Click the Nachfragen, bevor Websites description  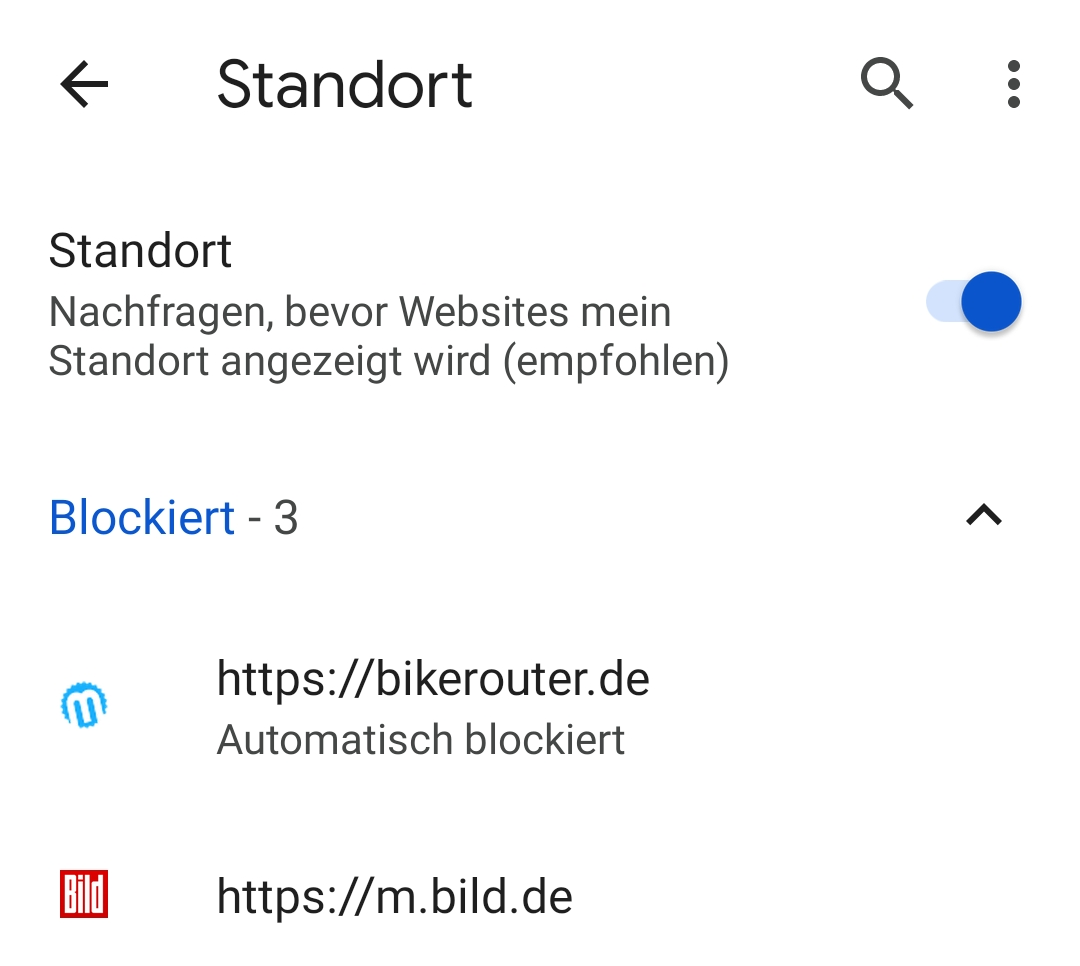tap(388, 336)
